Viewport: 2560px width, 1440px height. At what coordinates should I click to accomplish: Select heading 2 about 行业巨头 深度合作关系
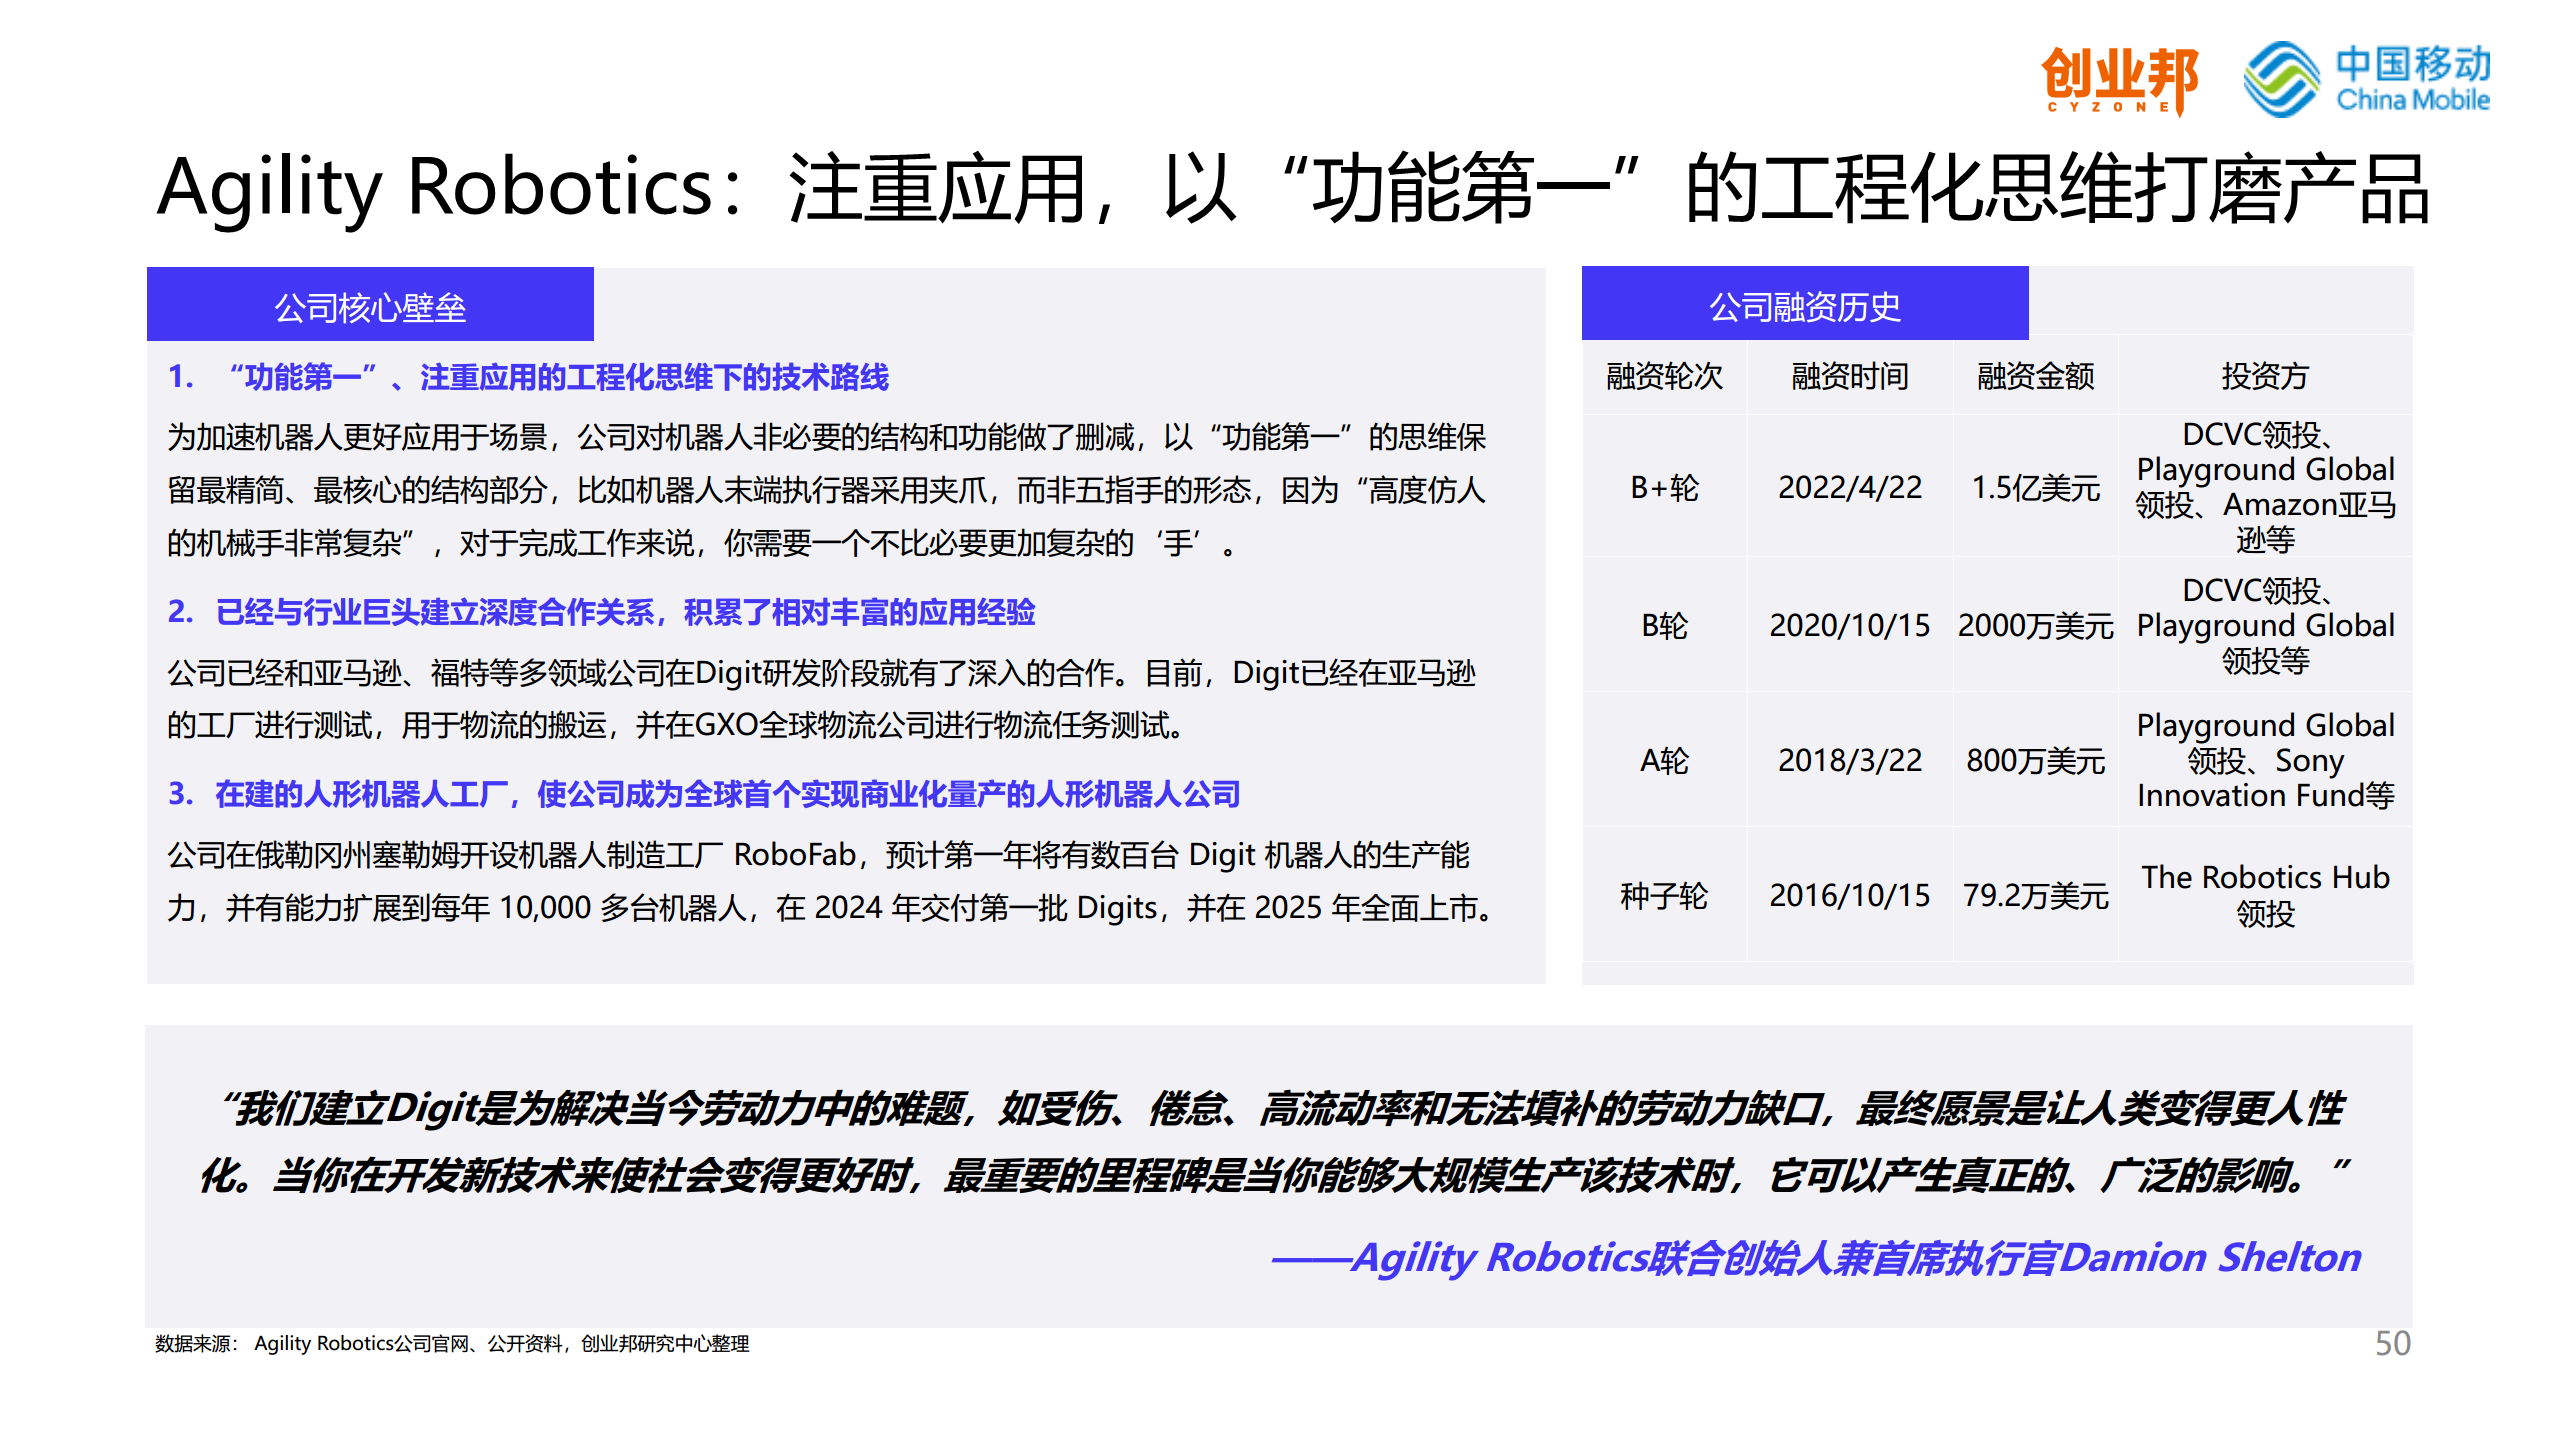[x=601, y=612]
